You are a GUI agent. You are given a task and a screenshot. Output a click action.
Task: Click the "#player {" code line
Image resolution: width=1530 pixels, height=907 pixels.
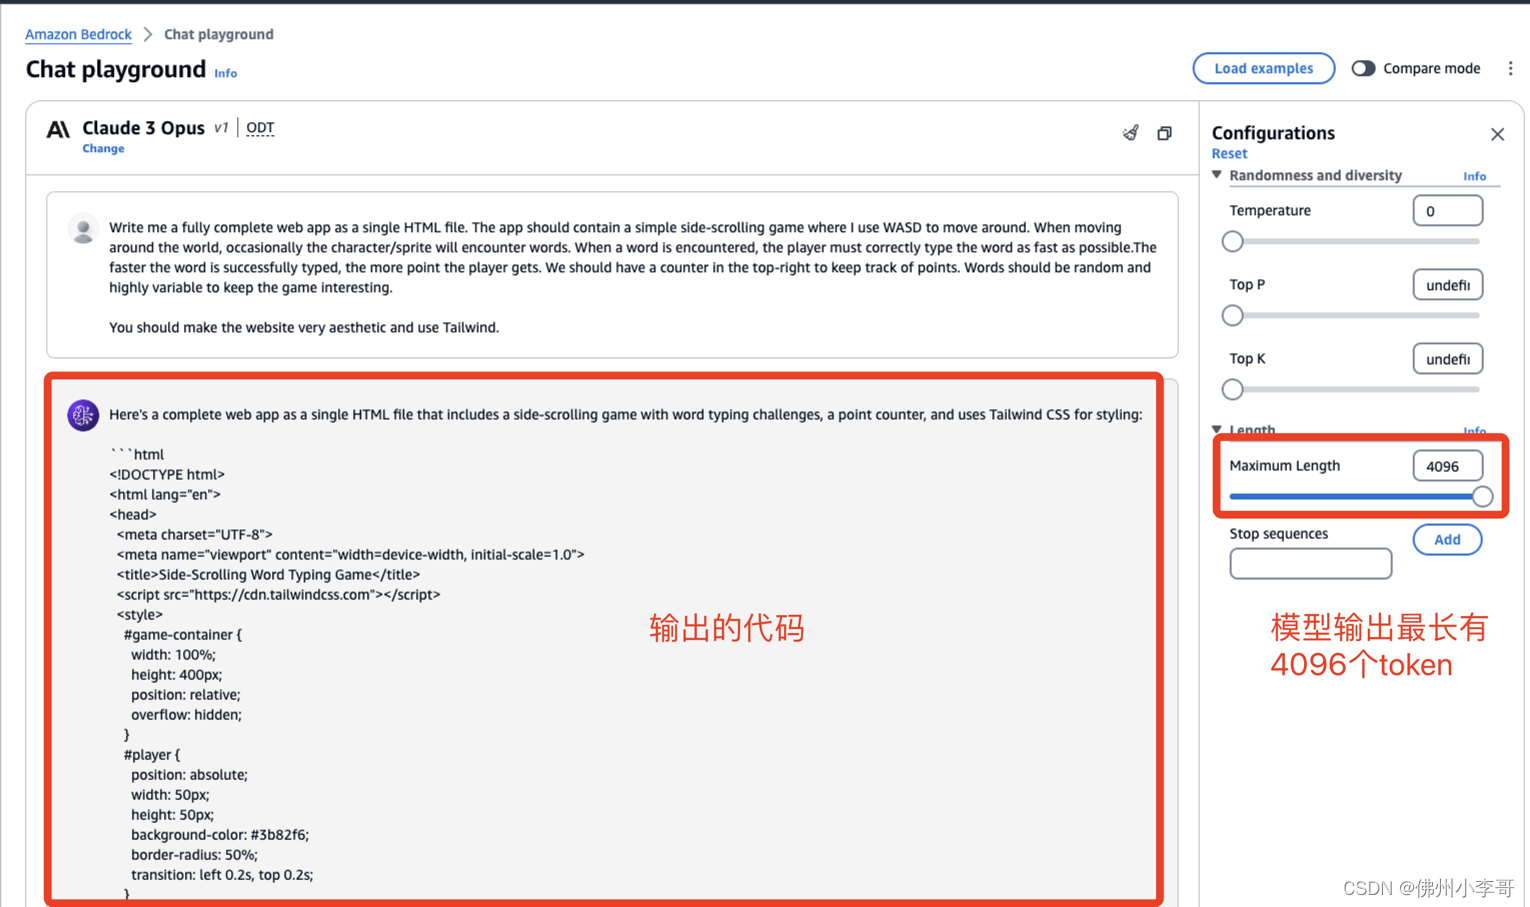coord(152,754)
